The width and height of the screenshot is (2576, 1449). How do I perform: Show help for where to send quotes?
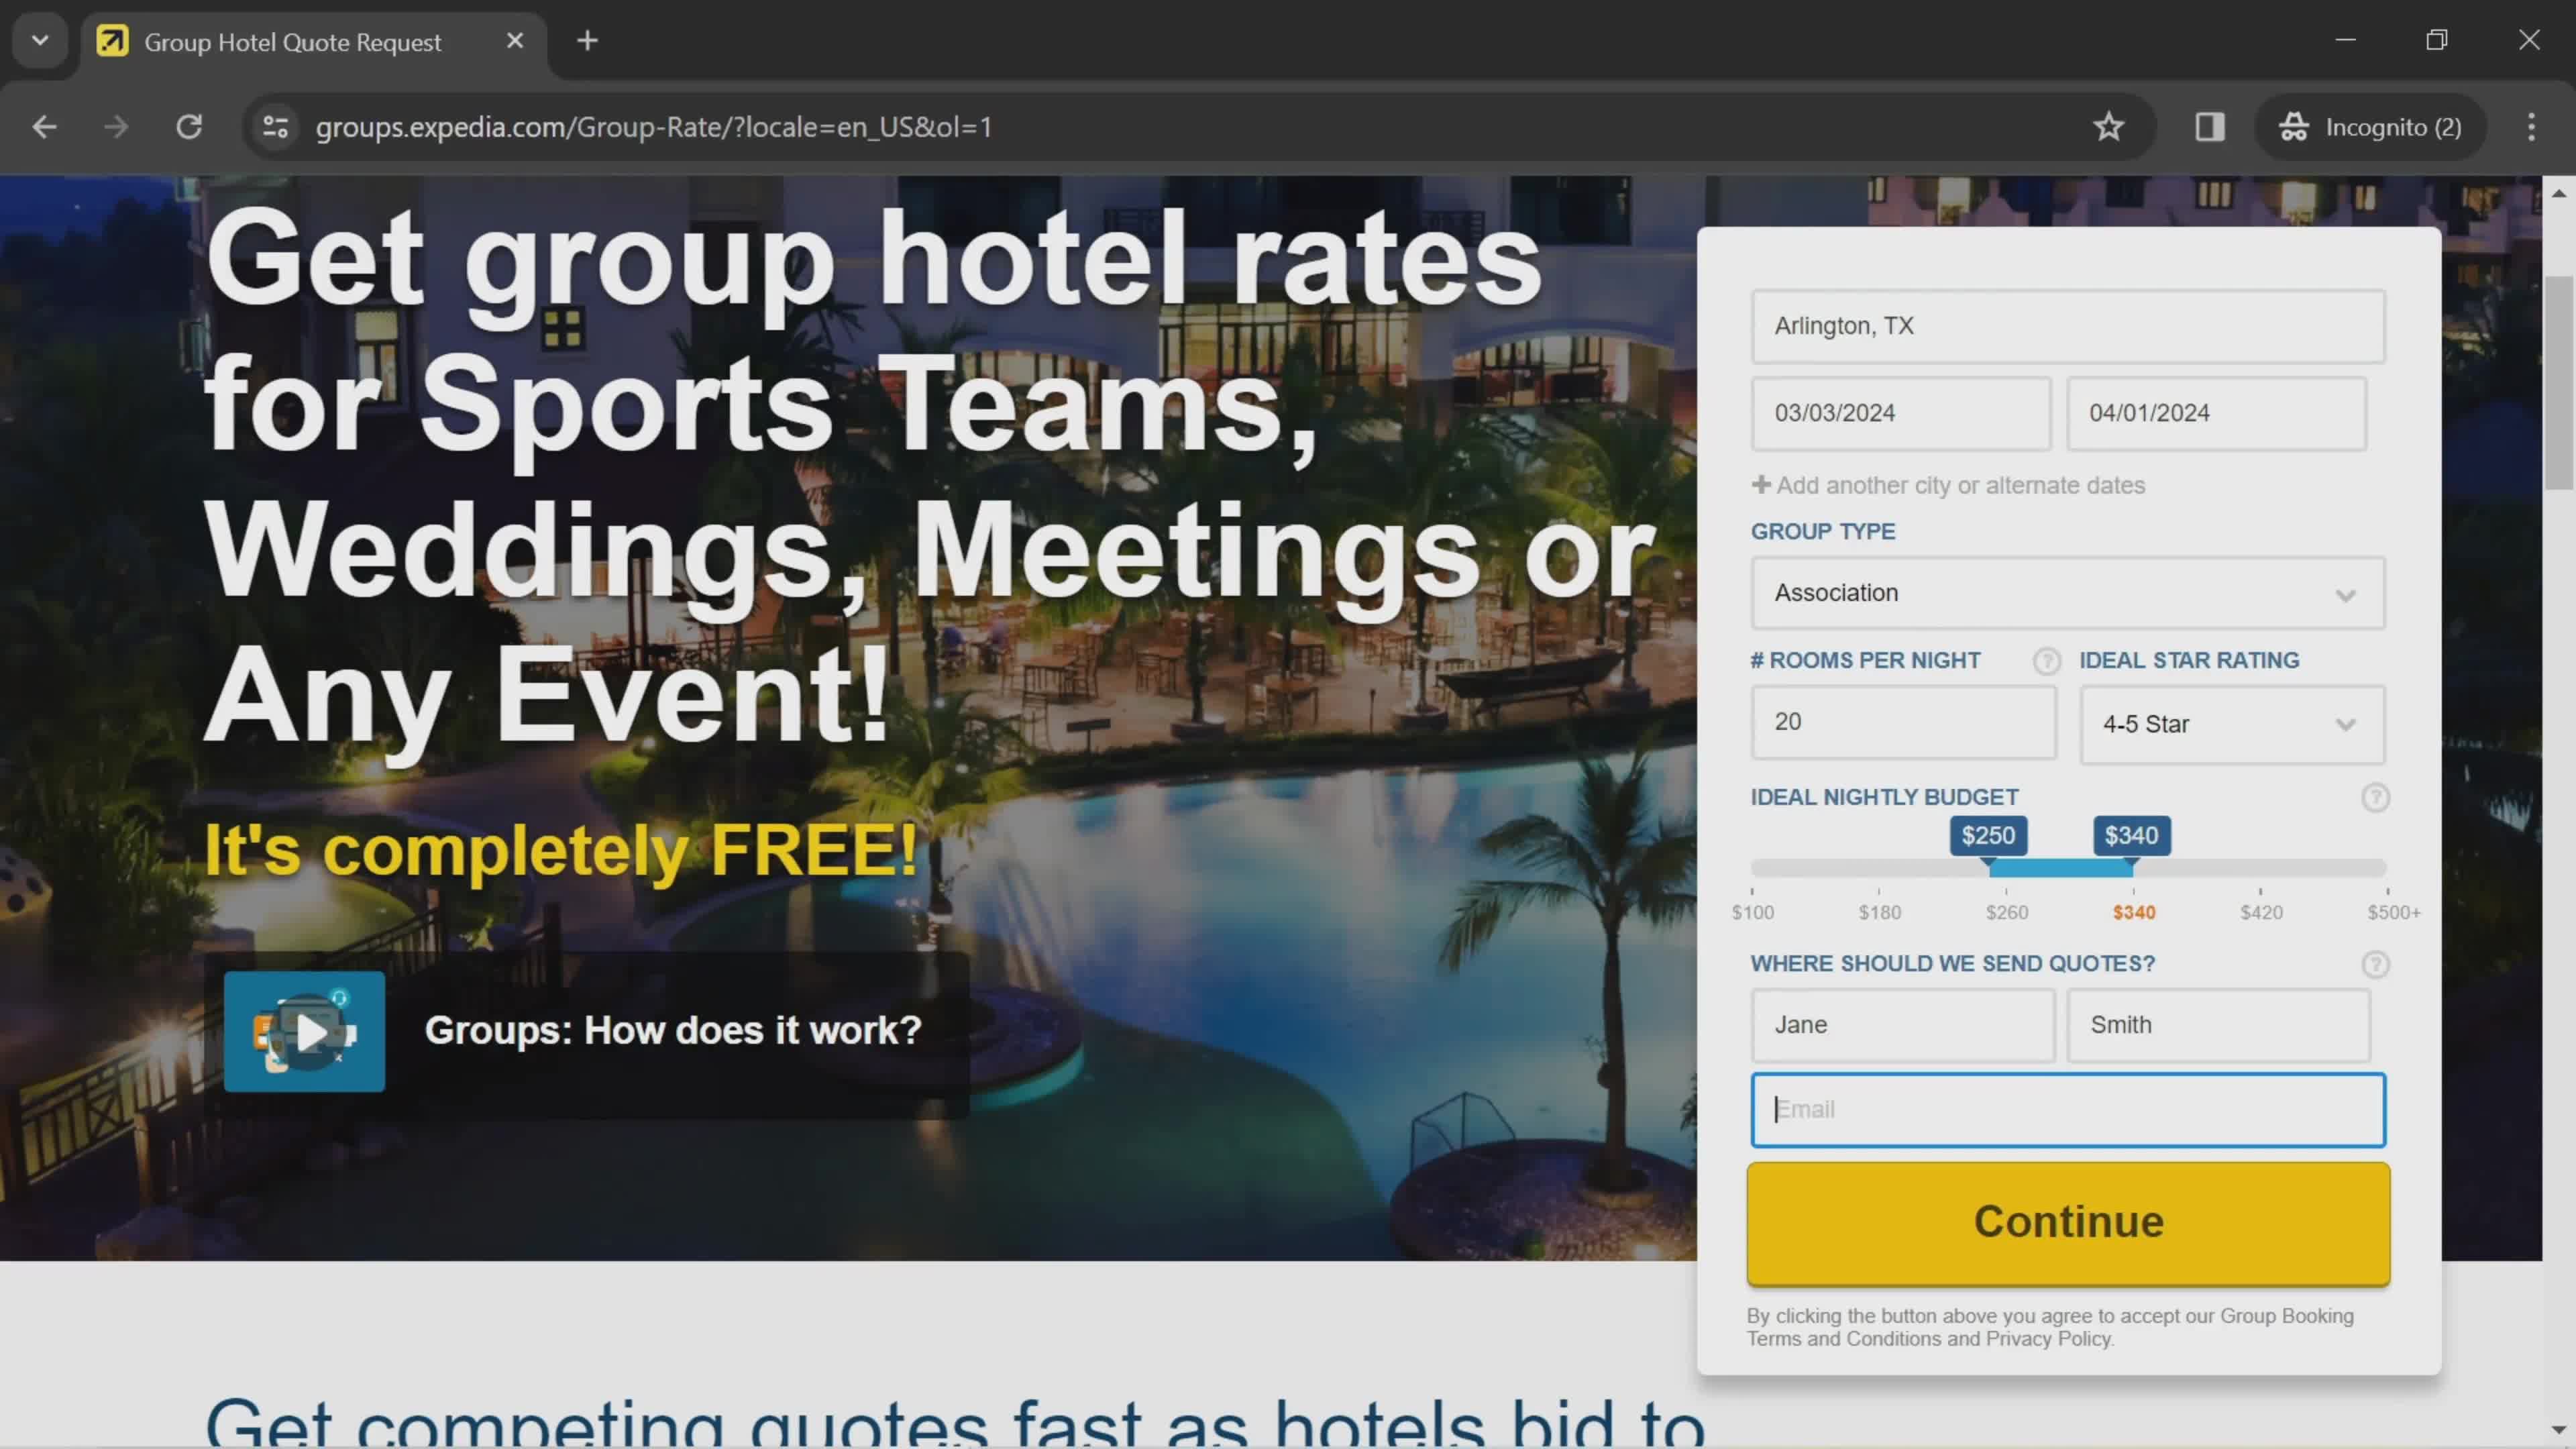pos(2375,964)
